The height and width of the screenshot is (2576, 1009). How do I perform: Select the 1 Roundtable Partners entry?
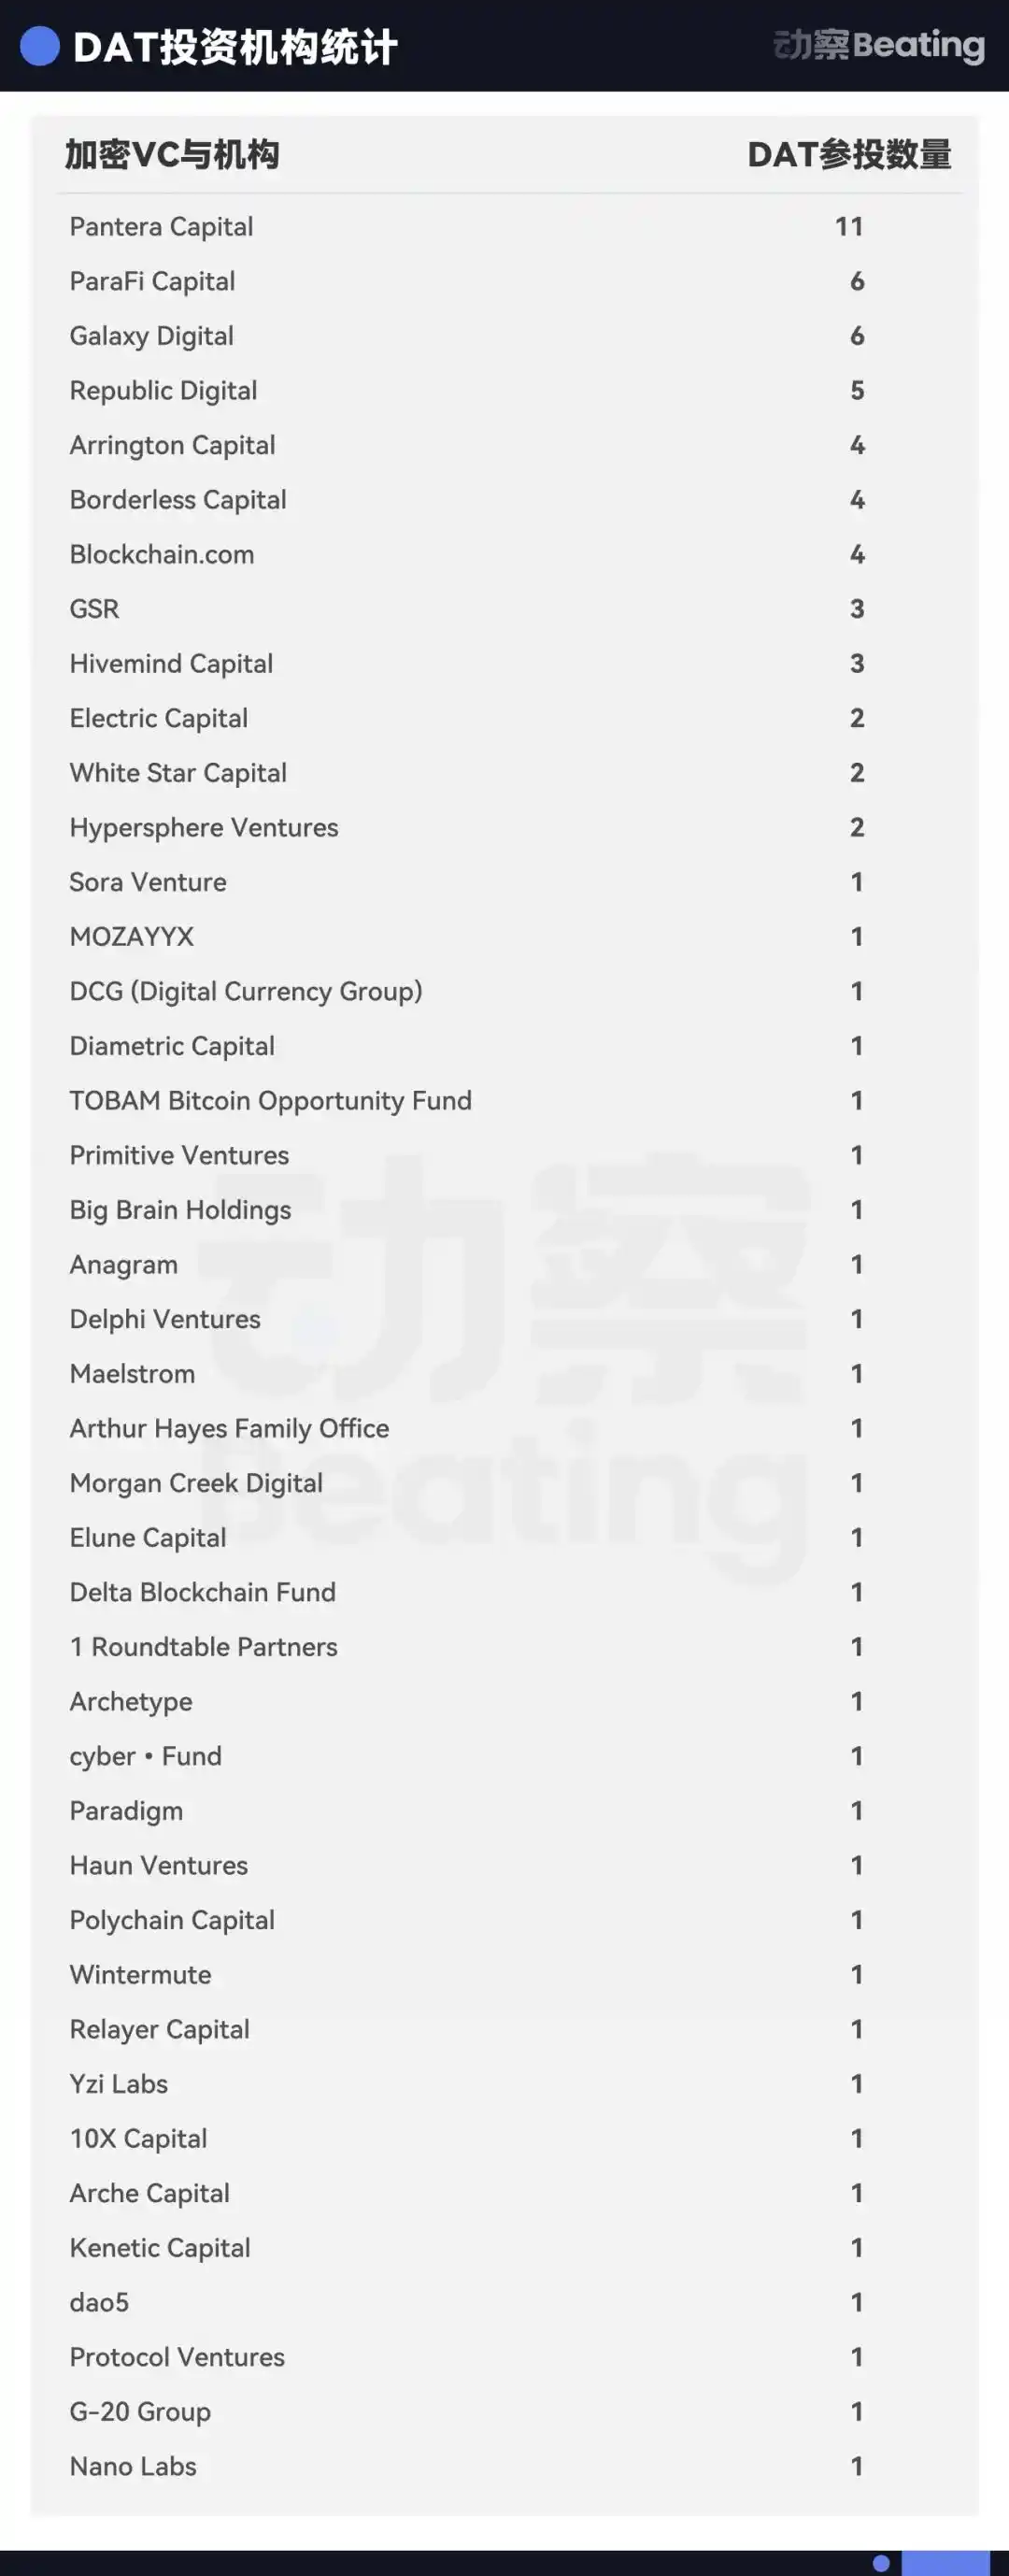click(203, 1647)
